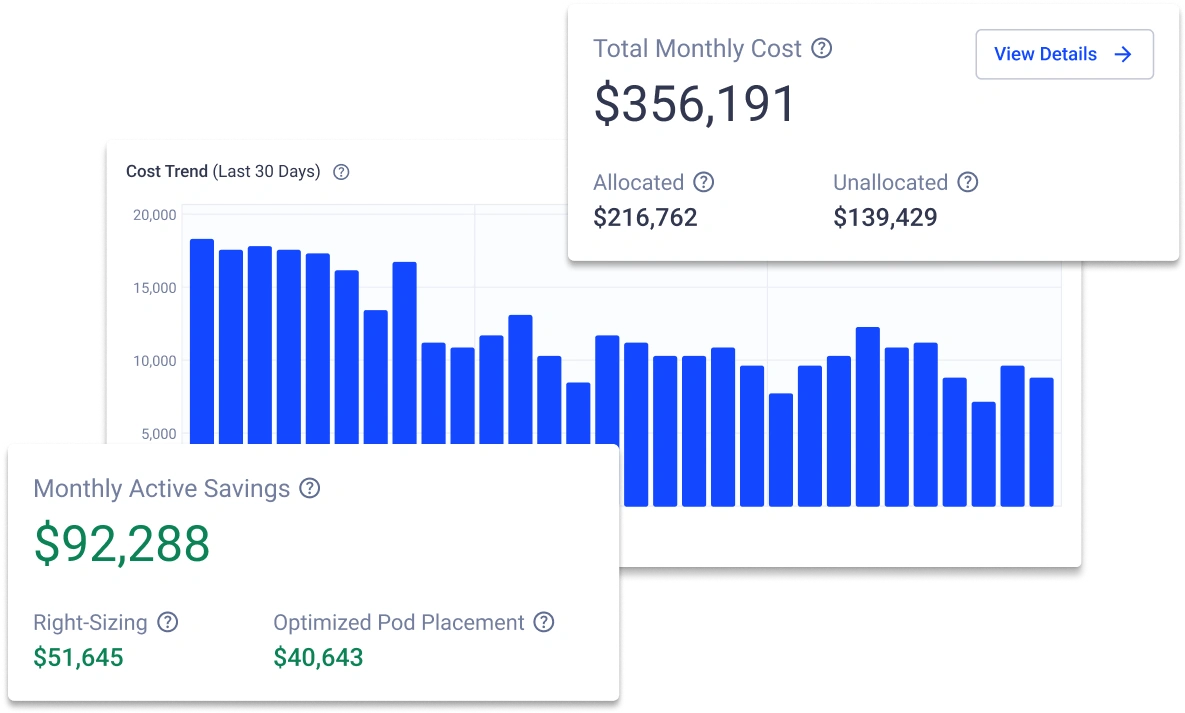Open the Total Monthly Cost help icon

click(822, 48)
